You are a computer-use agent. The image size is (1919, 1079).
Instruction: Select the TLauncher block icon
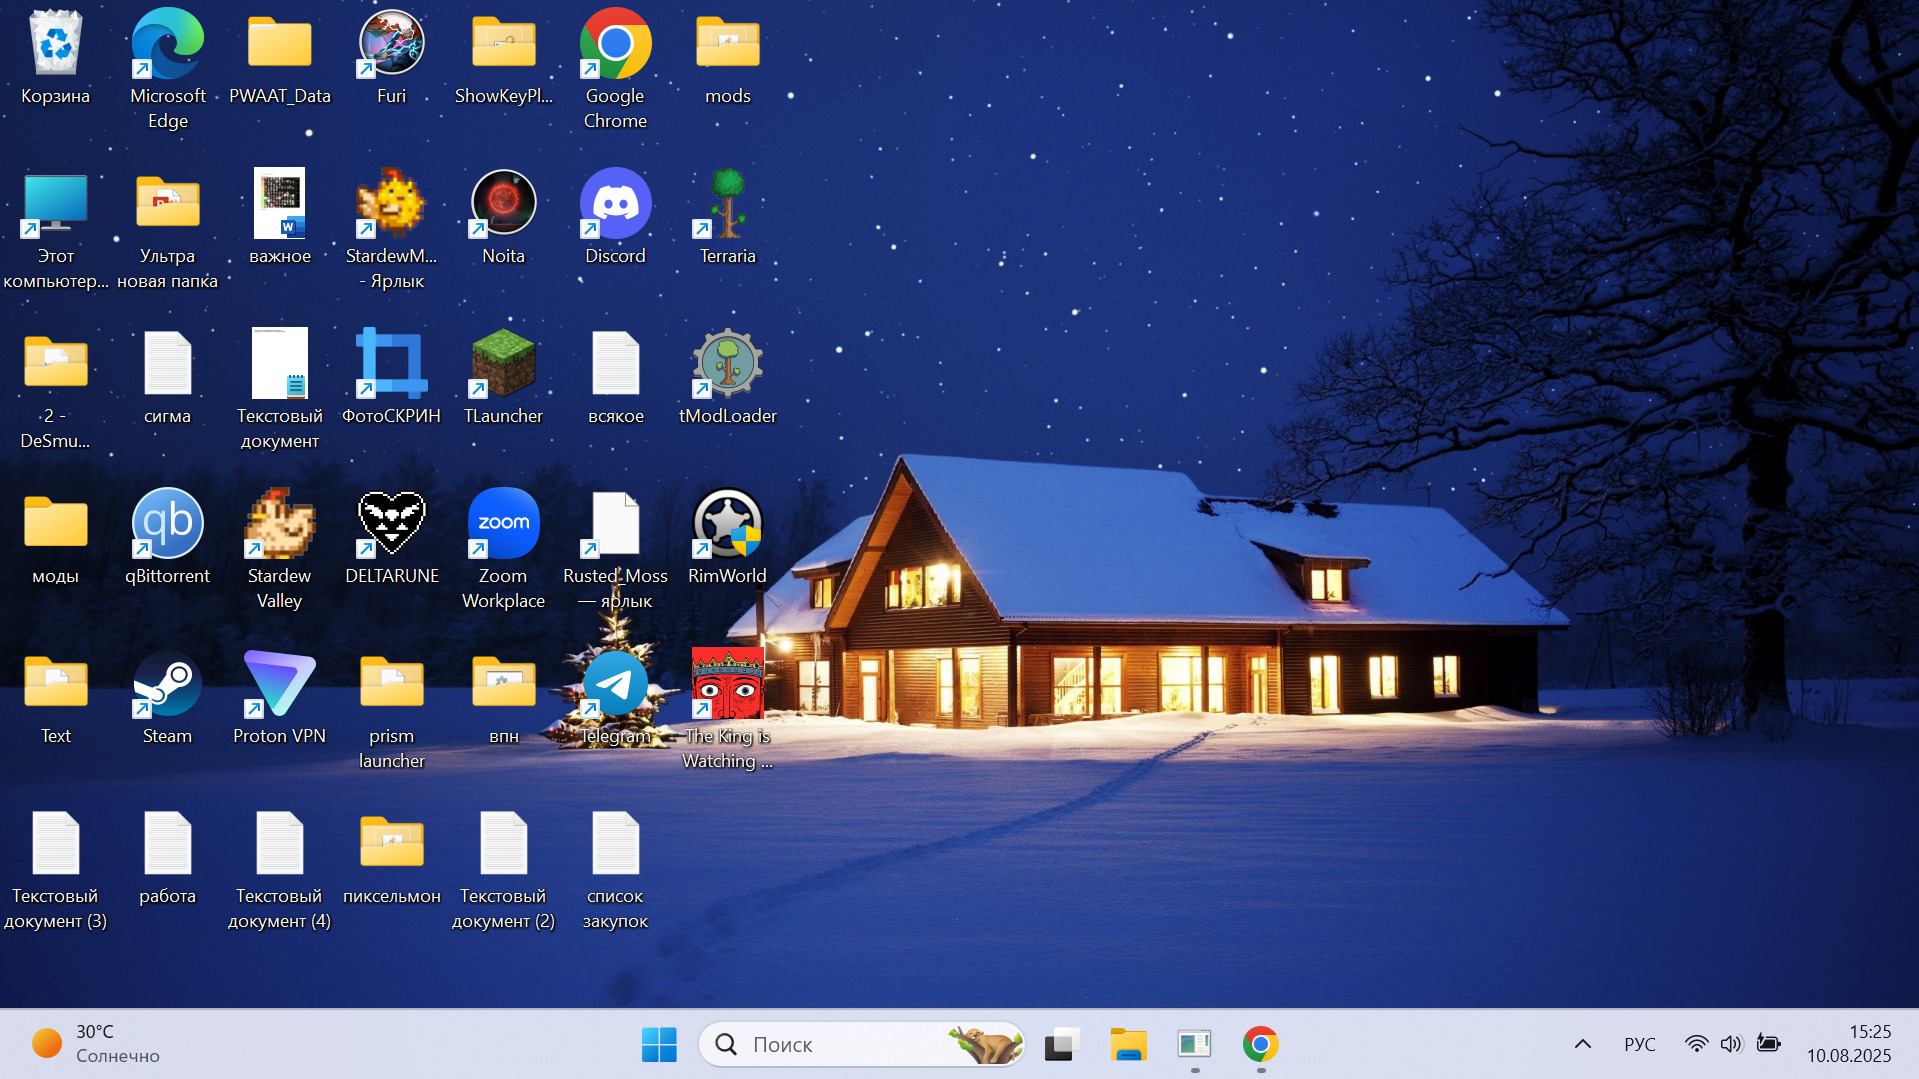[503, 364]
